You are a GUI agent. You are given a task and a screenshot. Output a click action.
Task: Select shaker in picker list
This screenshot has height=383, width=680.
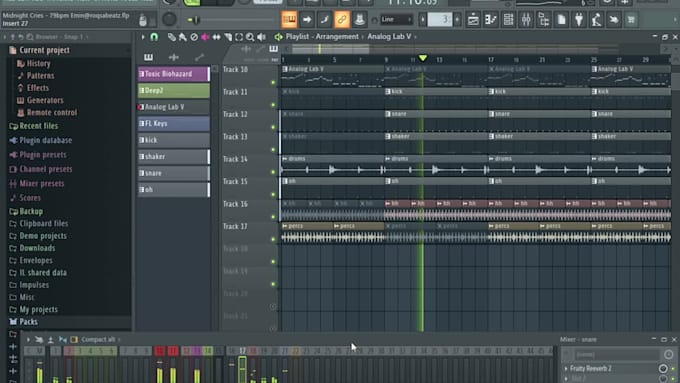click(x=173, y=157)
